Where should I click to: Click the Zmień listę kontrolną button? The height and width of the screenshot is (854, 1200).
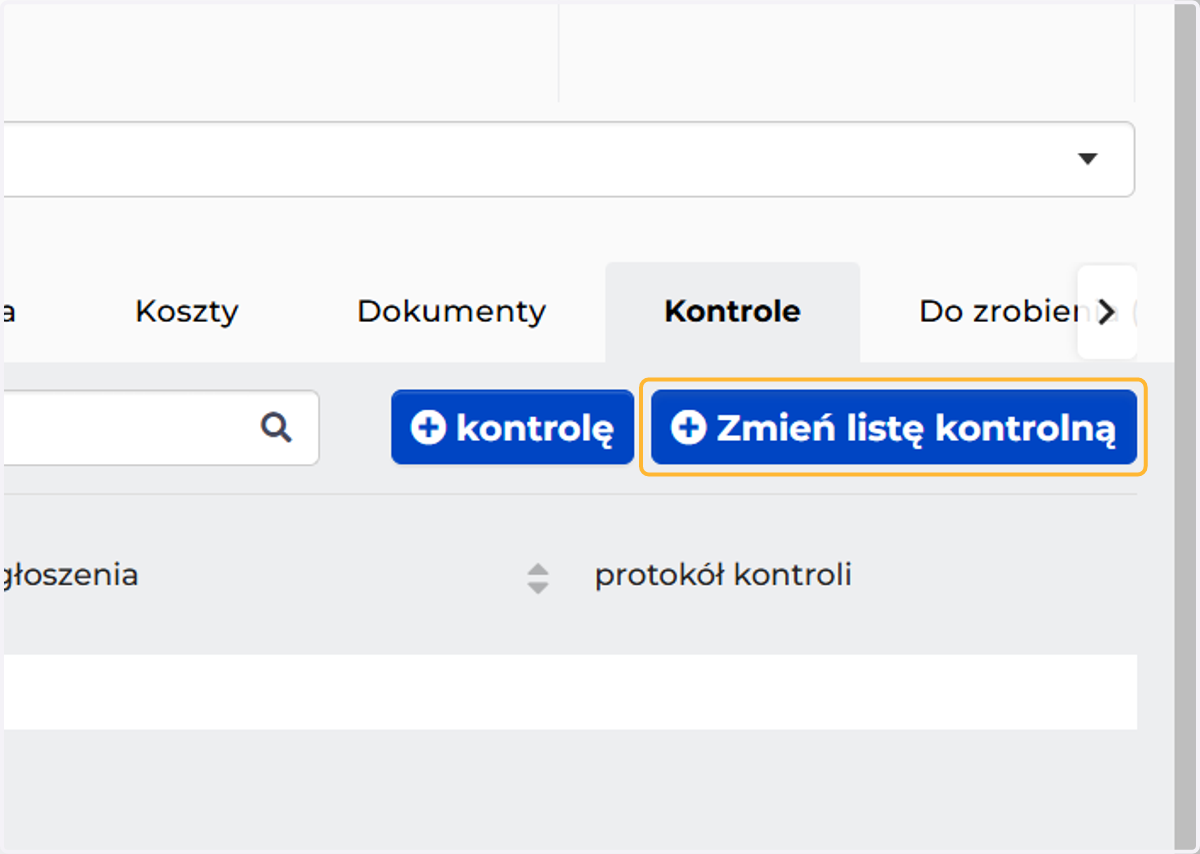click(x=894, y=428)
